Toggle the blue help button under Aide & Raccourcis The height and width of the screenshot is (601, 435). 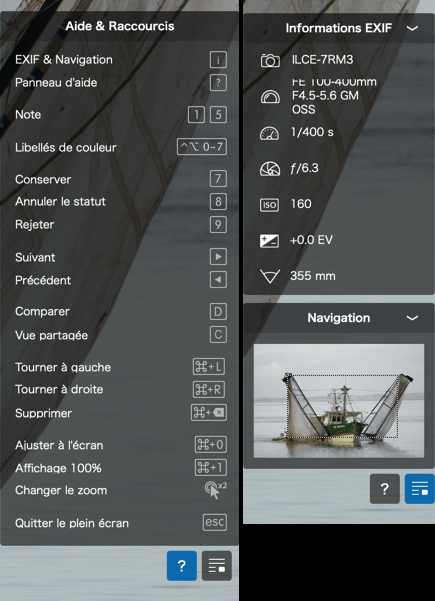[x=182, y=566]
